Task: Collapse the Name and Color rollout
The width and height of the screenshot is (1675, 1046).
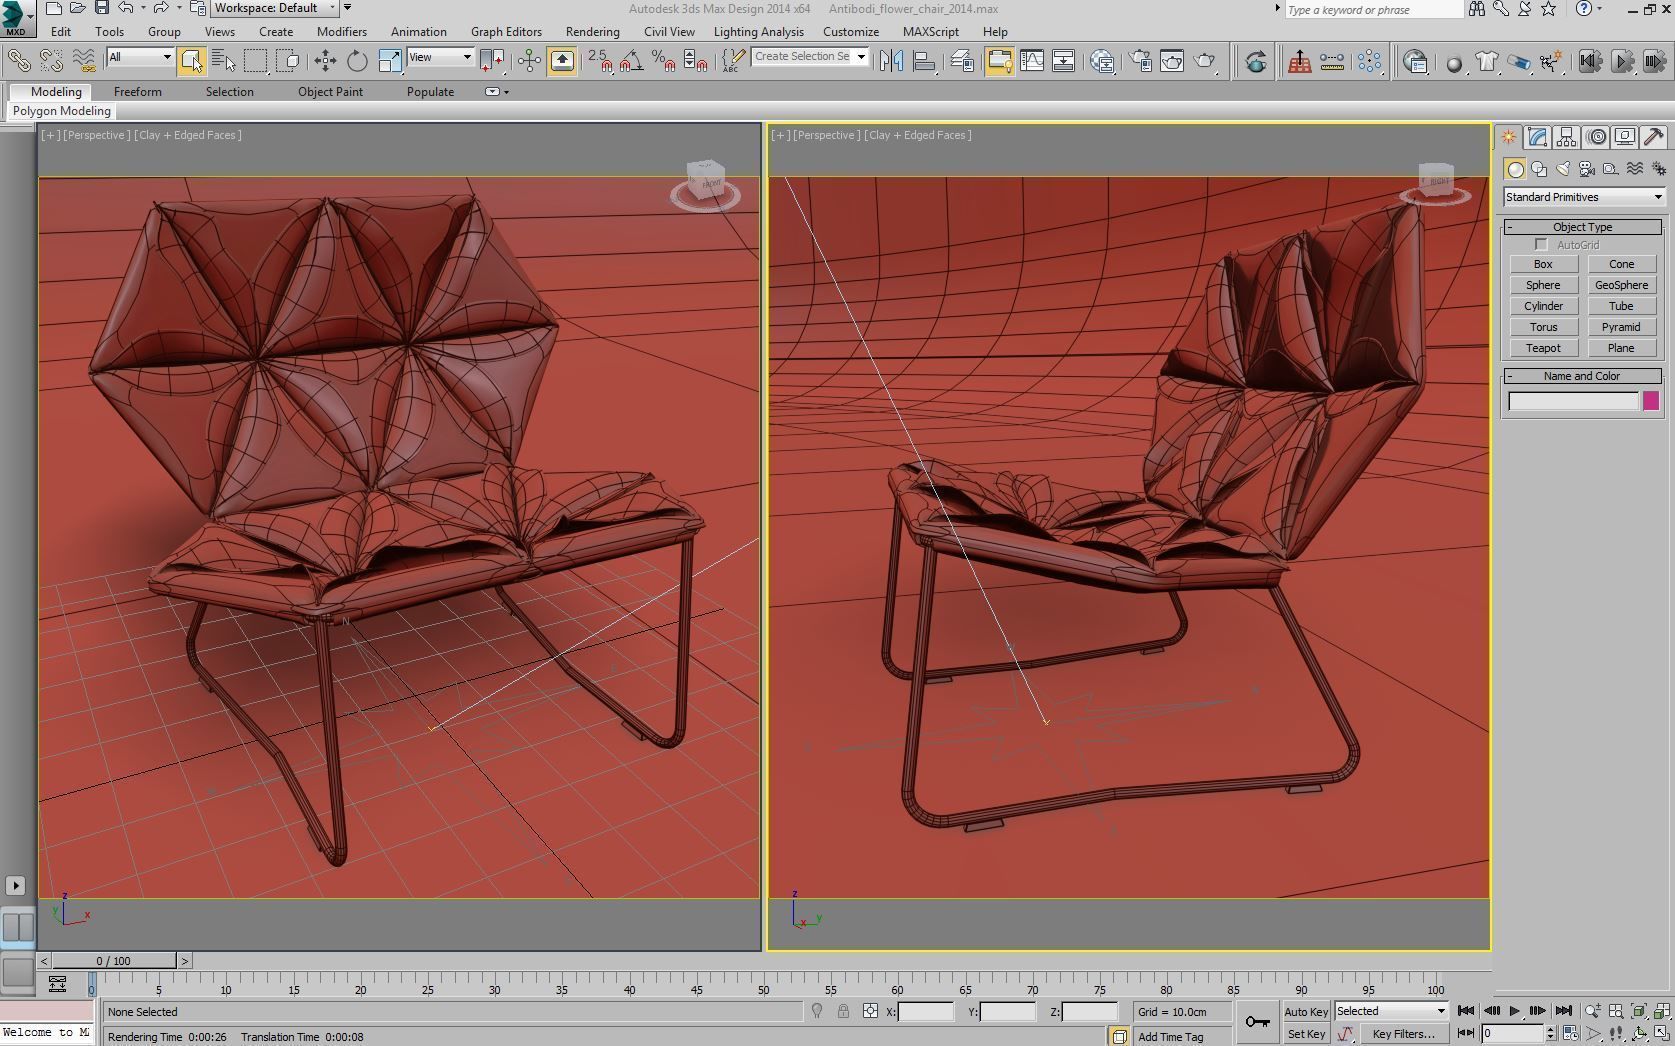Action: click(1583, 376)
